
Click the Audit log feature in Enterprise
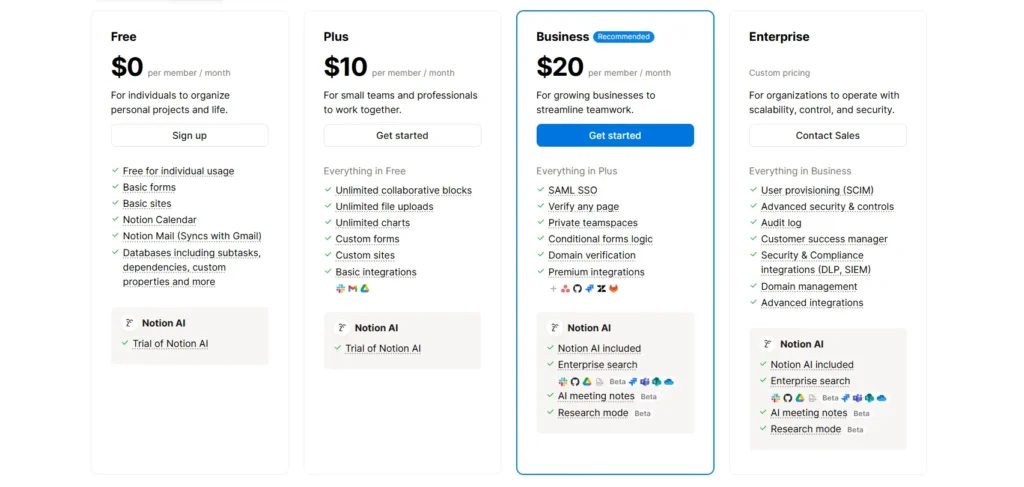click(x=781, y=223)
